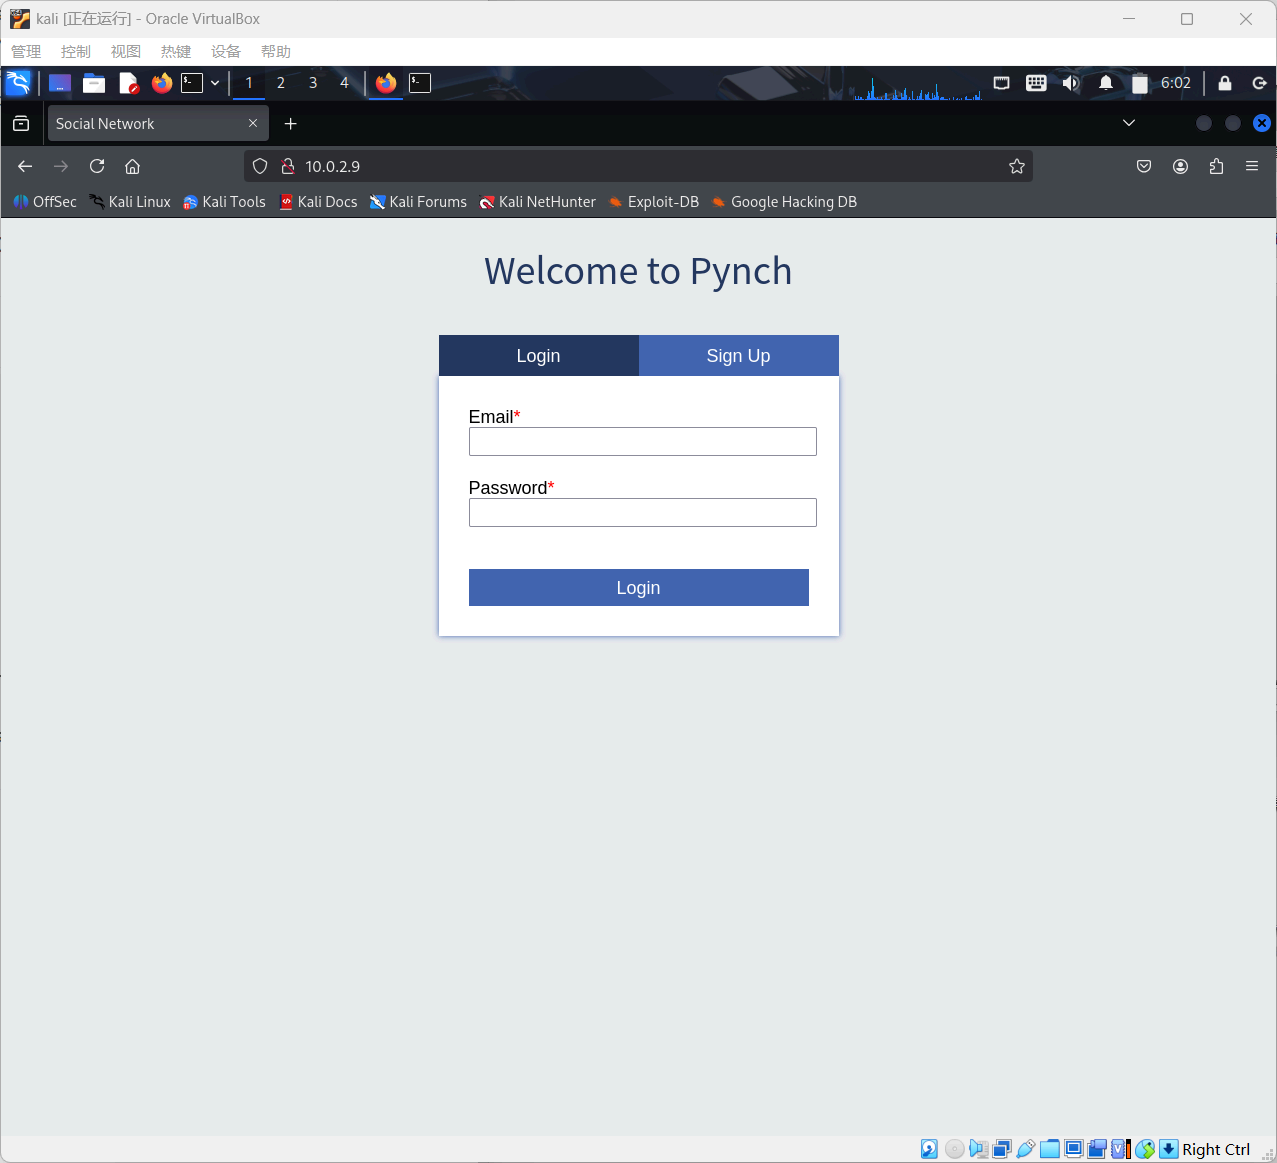This screenshot has width=1277, height=1163.
Task: Click the shield tracking protection icon
Action: click(260, 166)
